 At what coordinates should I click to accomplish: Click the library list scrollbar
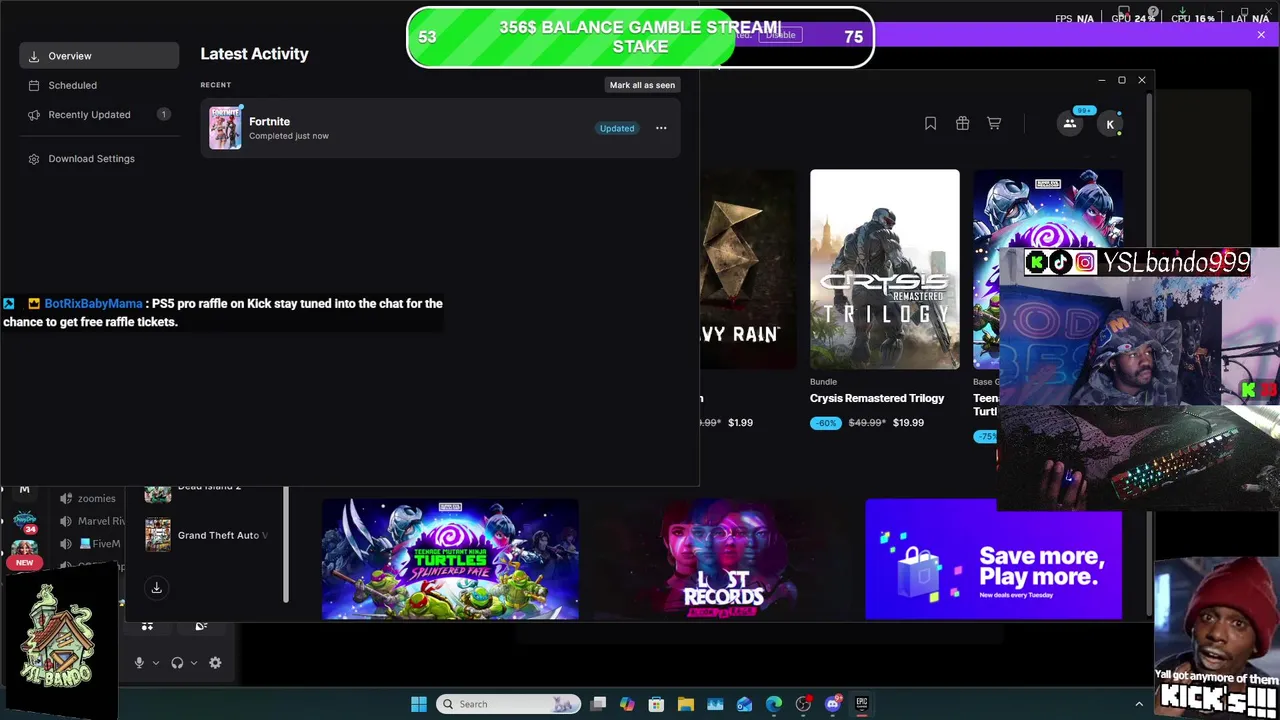pos(286,545)
